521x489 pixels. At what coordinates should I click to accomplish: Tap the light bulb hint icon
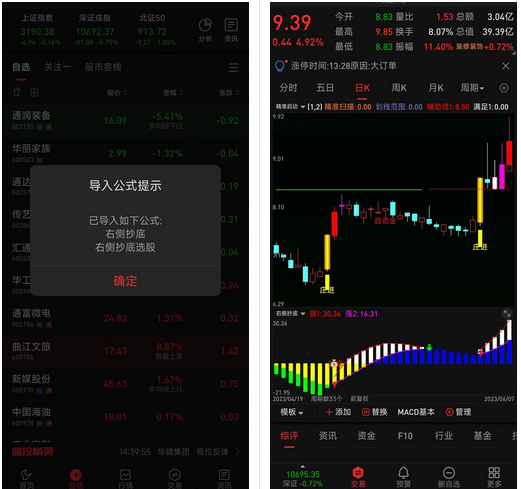tap(280, 66)
